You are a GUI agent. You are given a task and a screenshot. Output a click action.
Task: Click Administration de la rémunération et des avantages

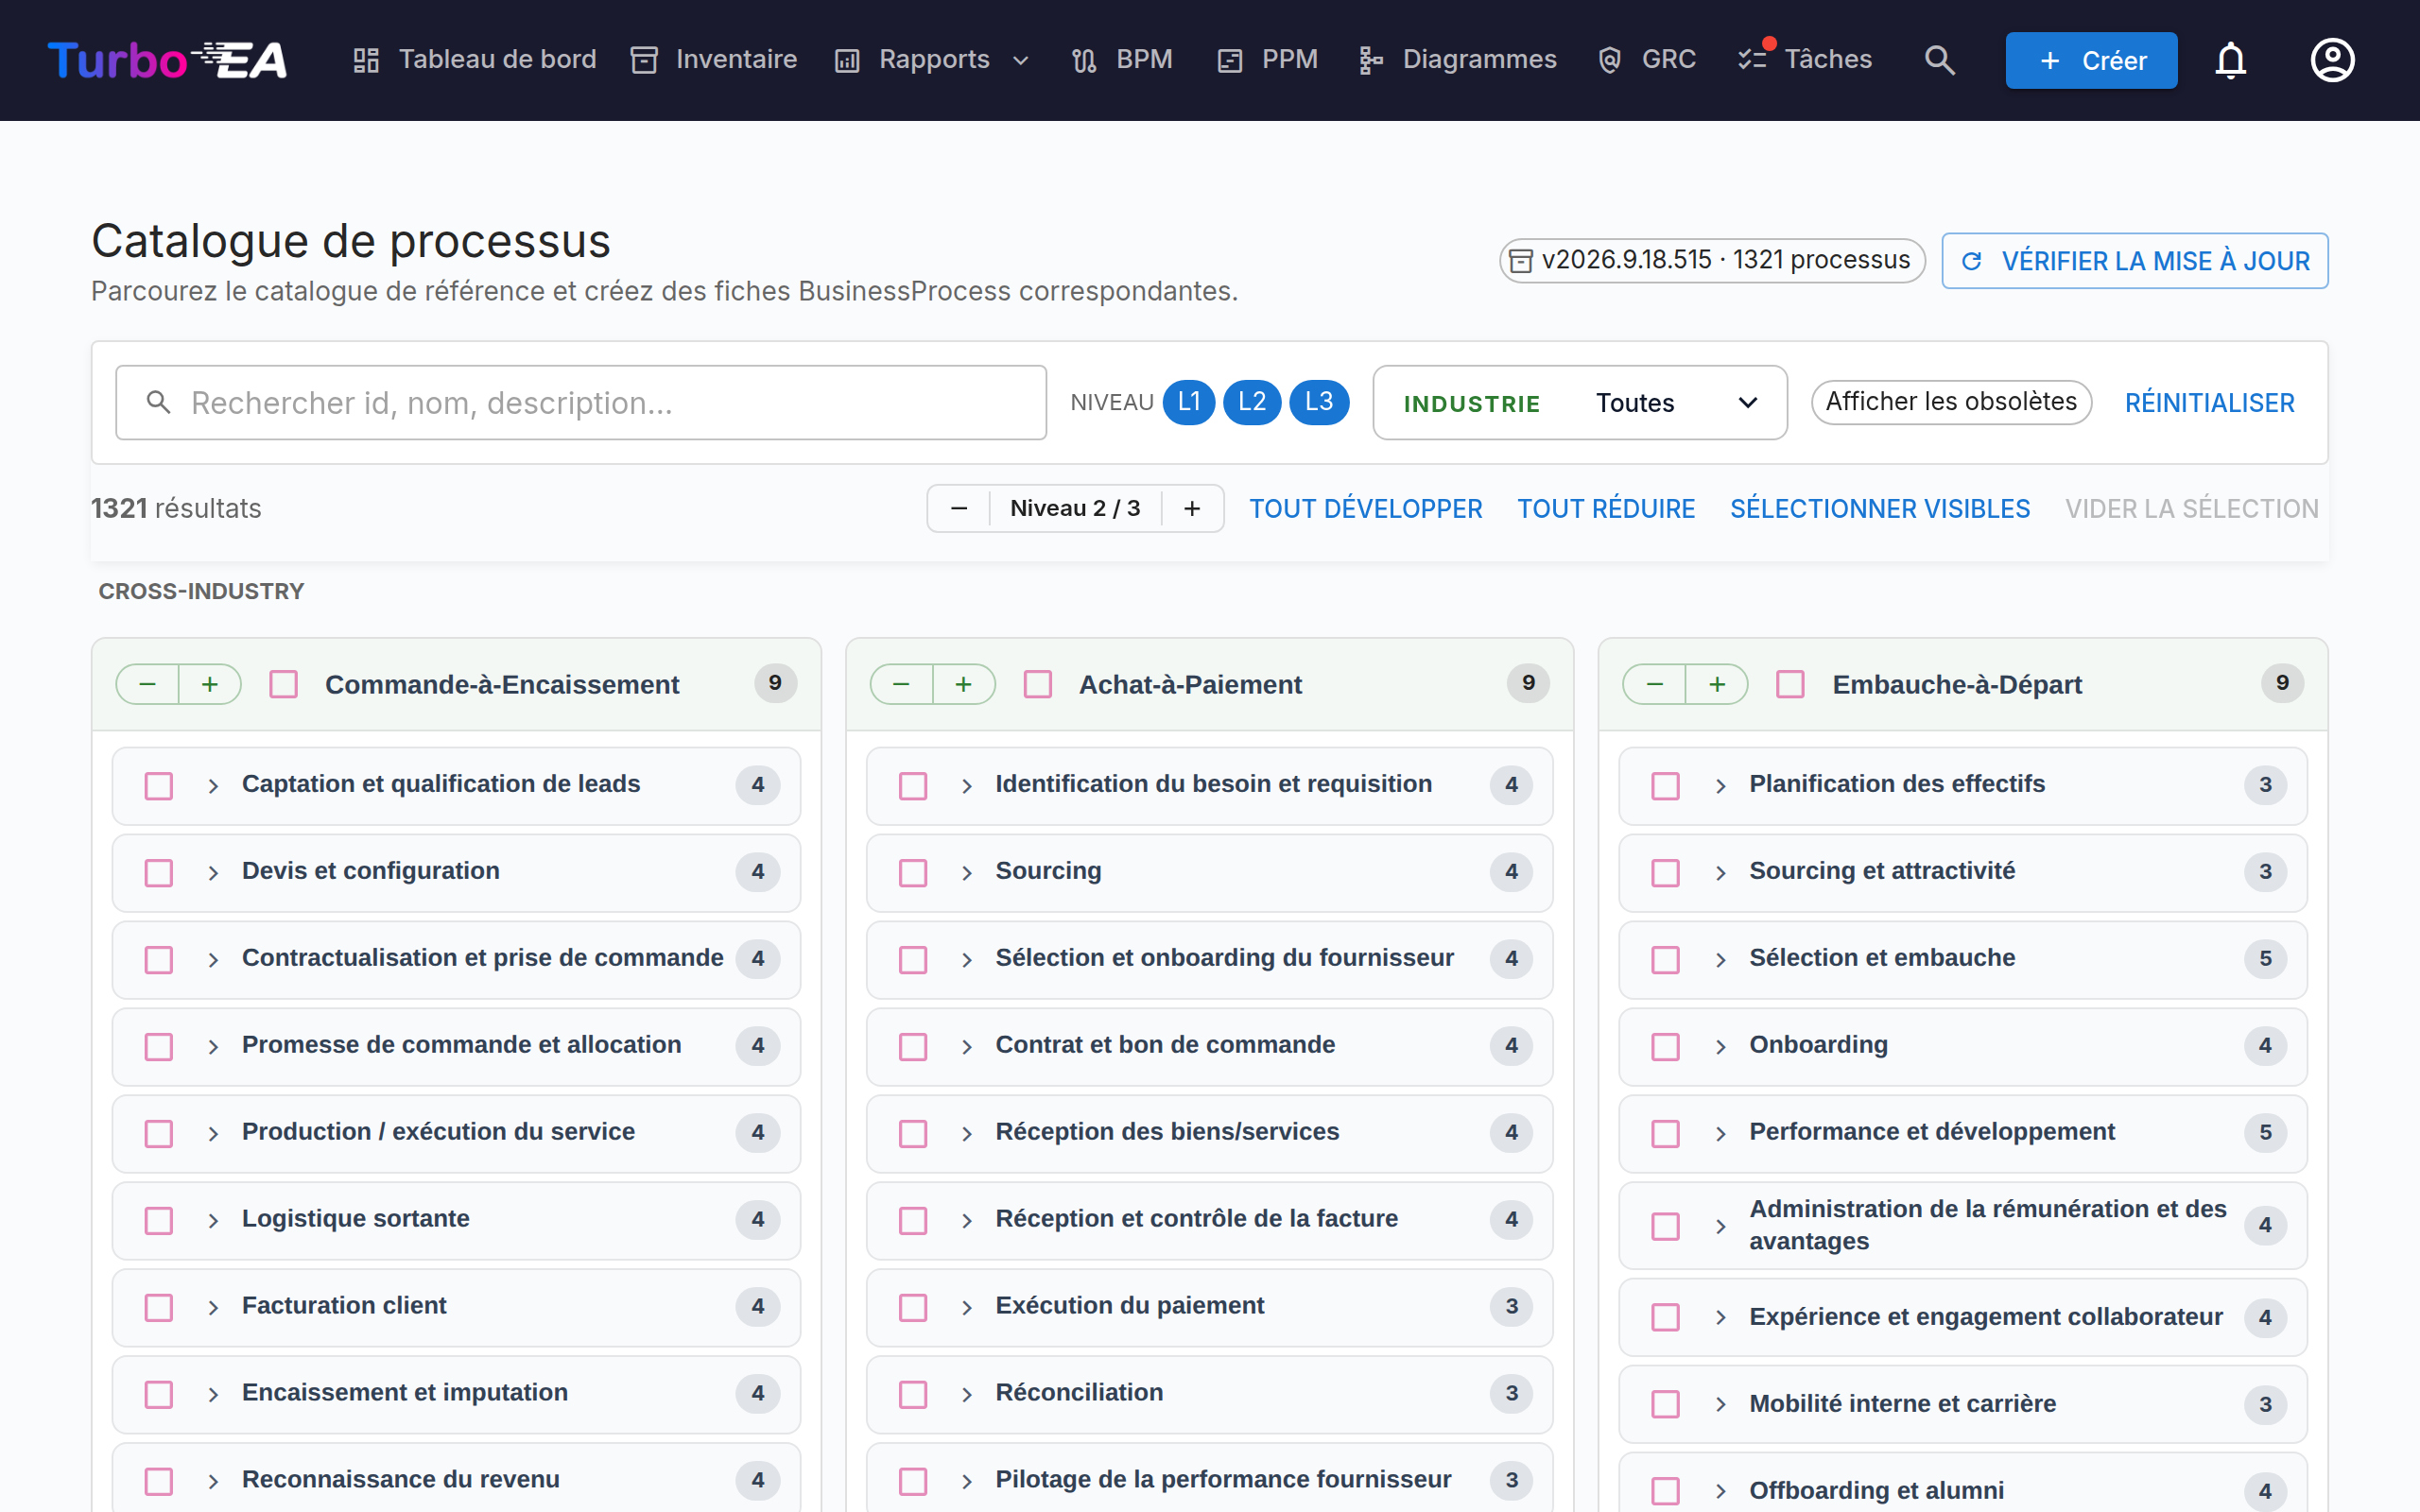point(1987,1225)
